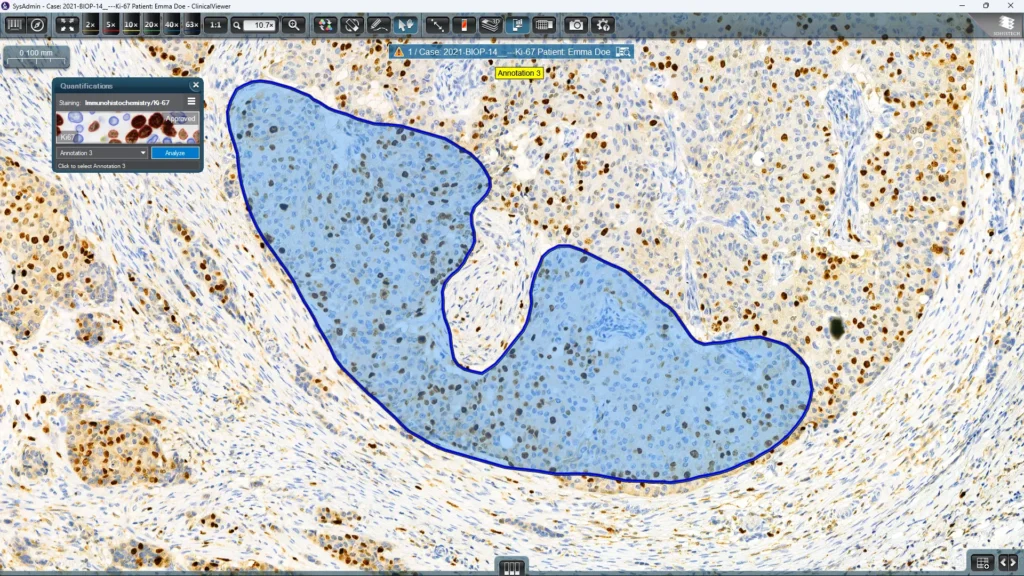Toggle the quantifications panel toolbar icon
Image resolution: width=1024 pixels, height=576 pixels.
(x=517, y=25)
